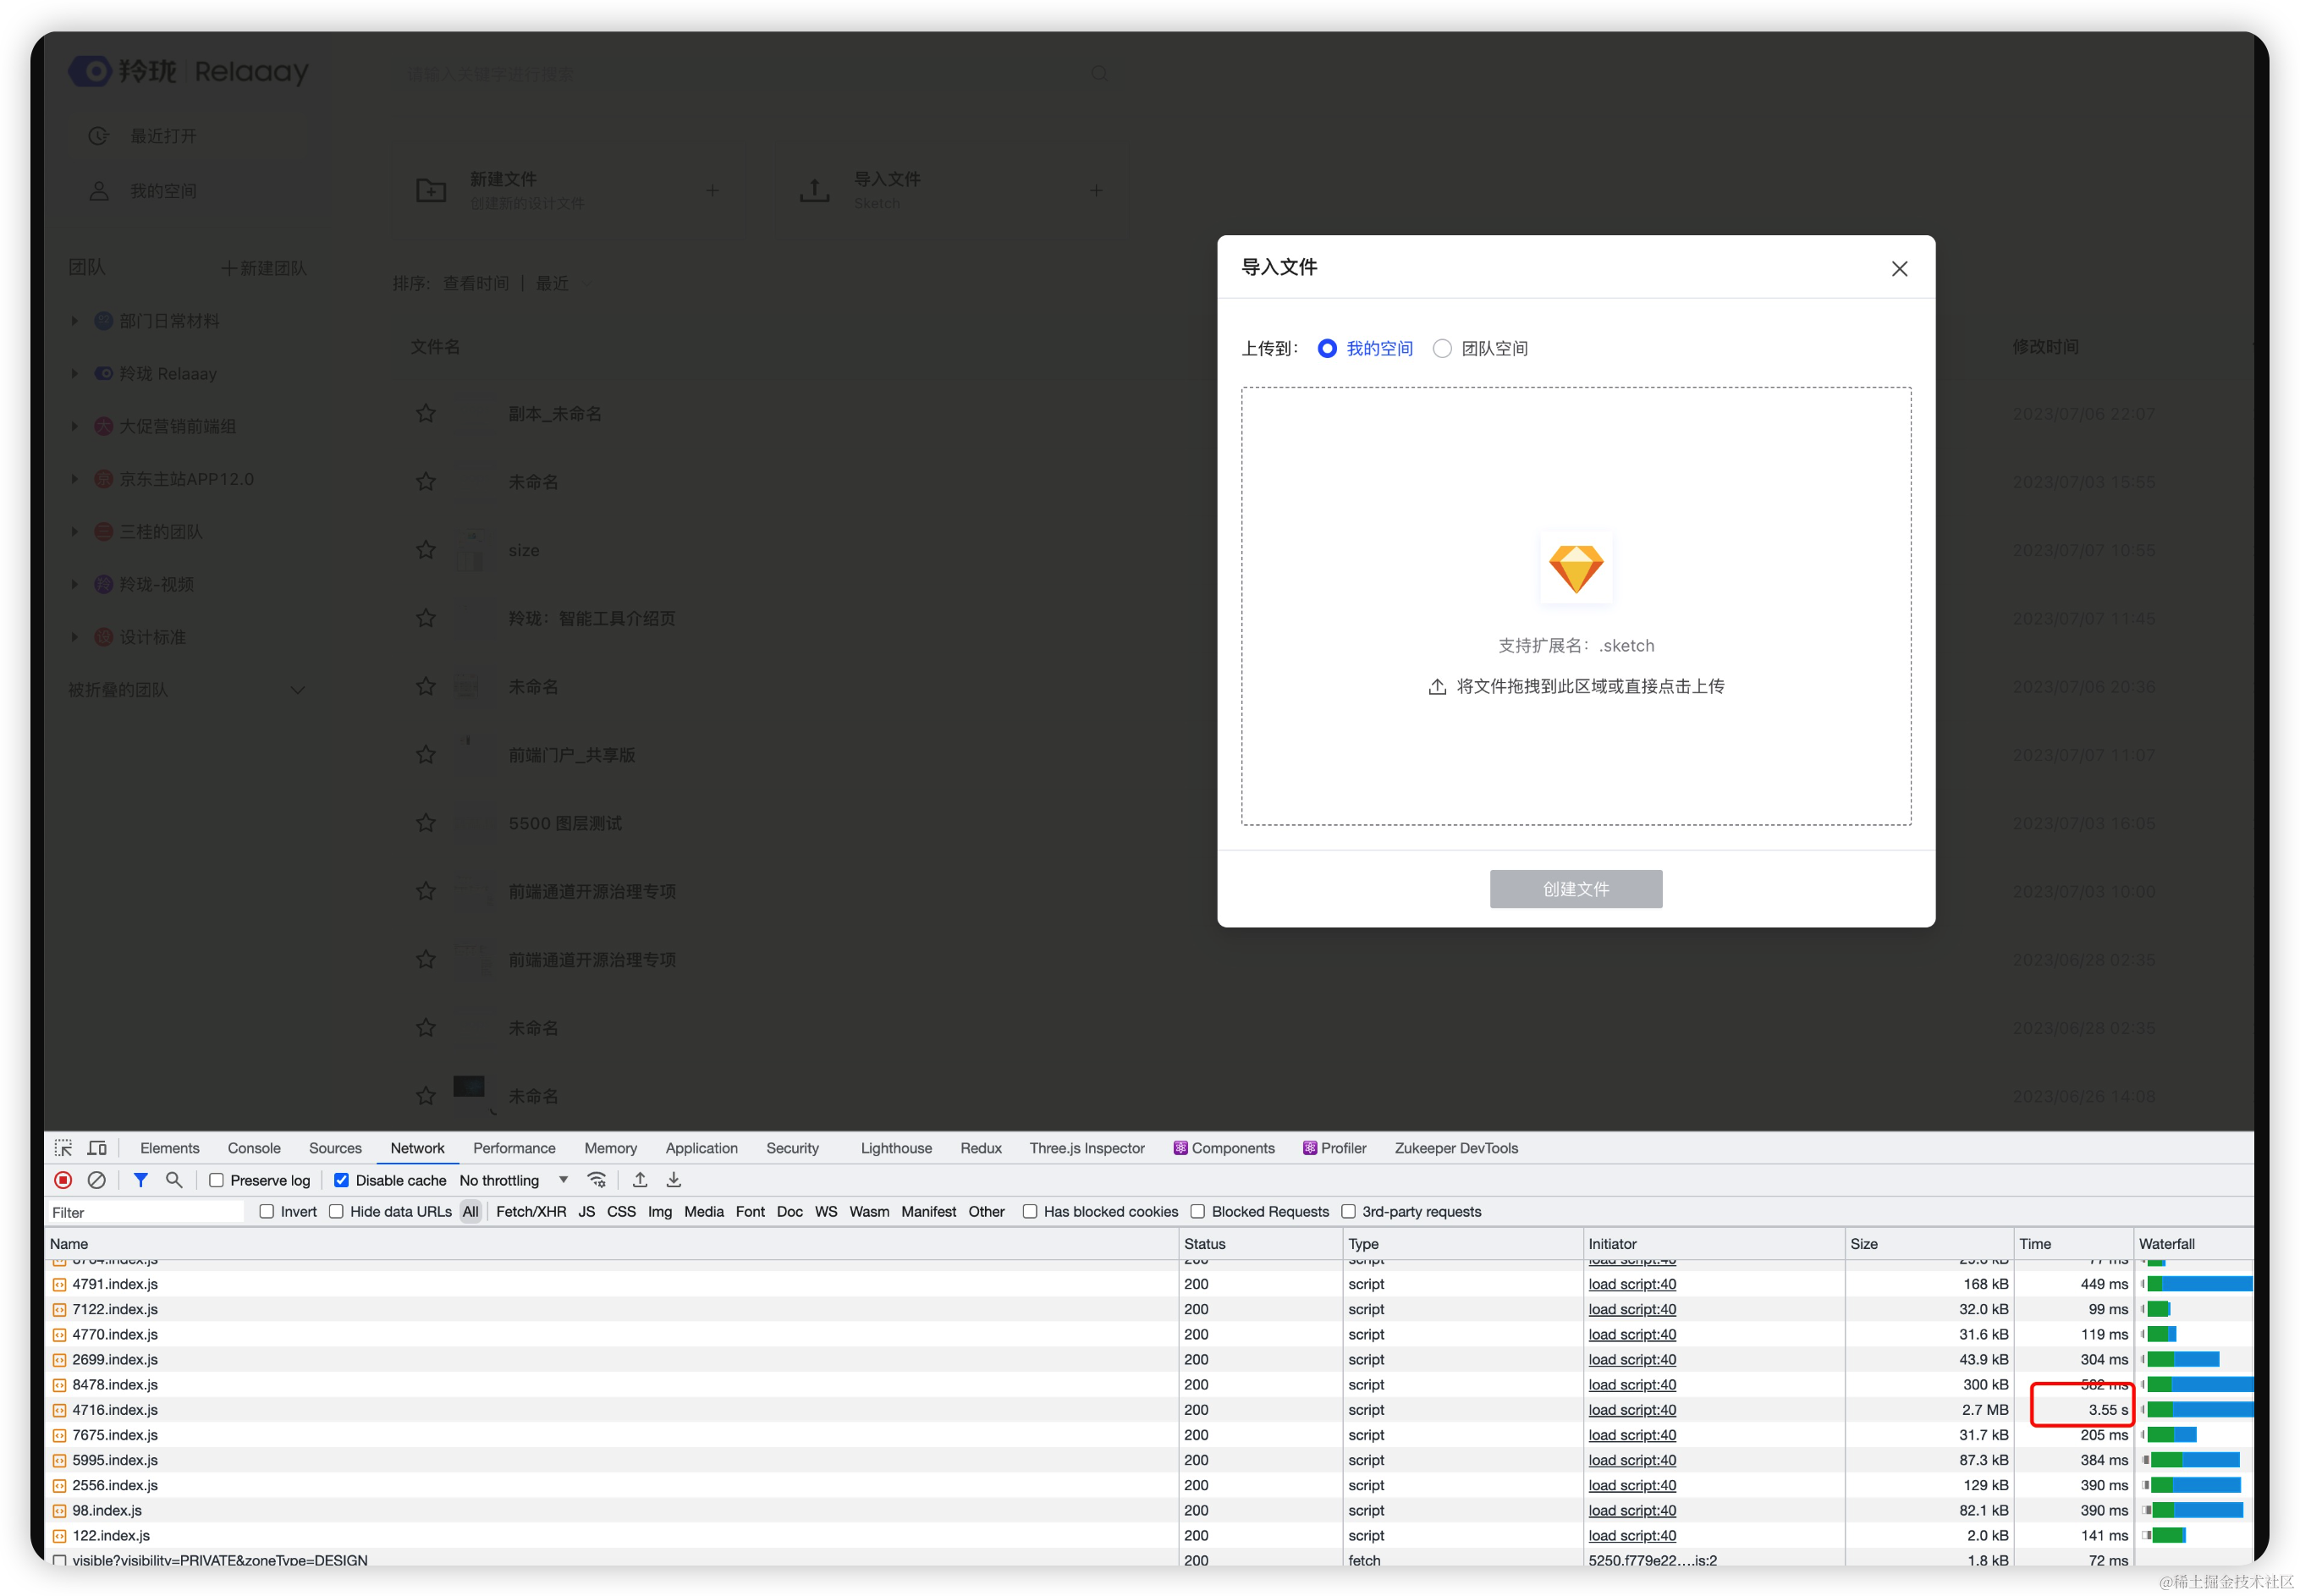Click the export HAR download icon
The image size is (2300, 1596).
[674, 1180]
